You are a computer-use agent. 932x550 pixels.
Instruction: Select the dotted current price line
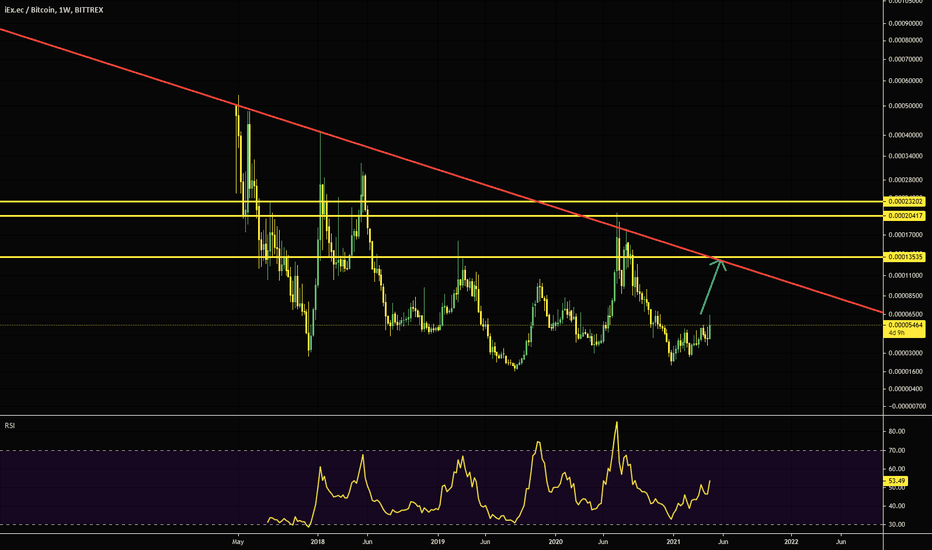click(x=442, y=325)
